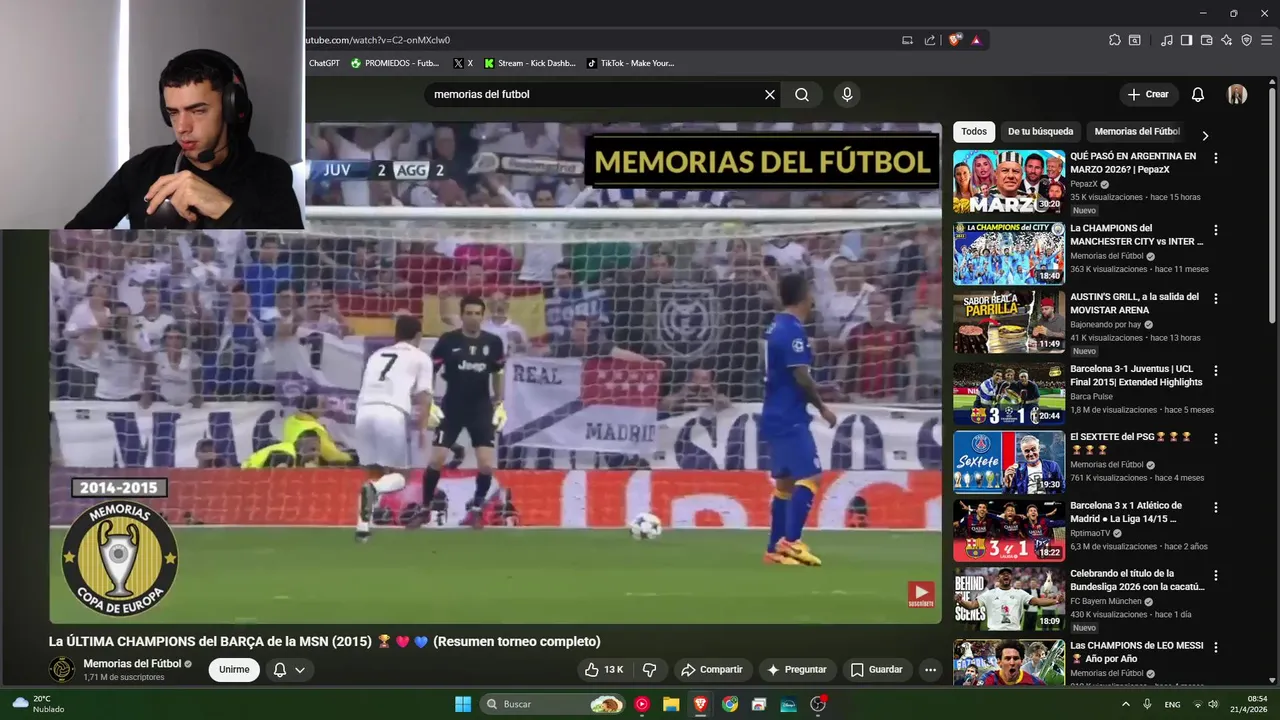Open File Explorer from the taskbar
Screen dimensions: 1280x720
[671, 704]
